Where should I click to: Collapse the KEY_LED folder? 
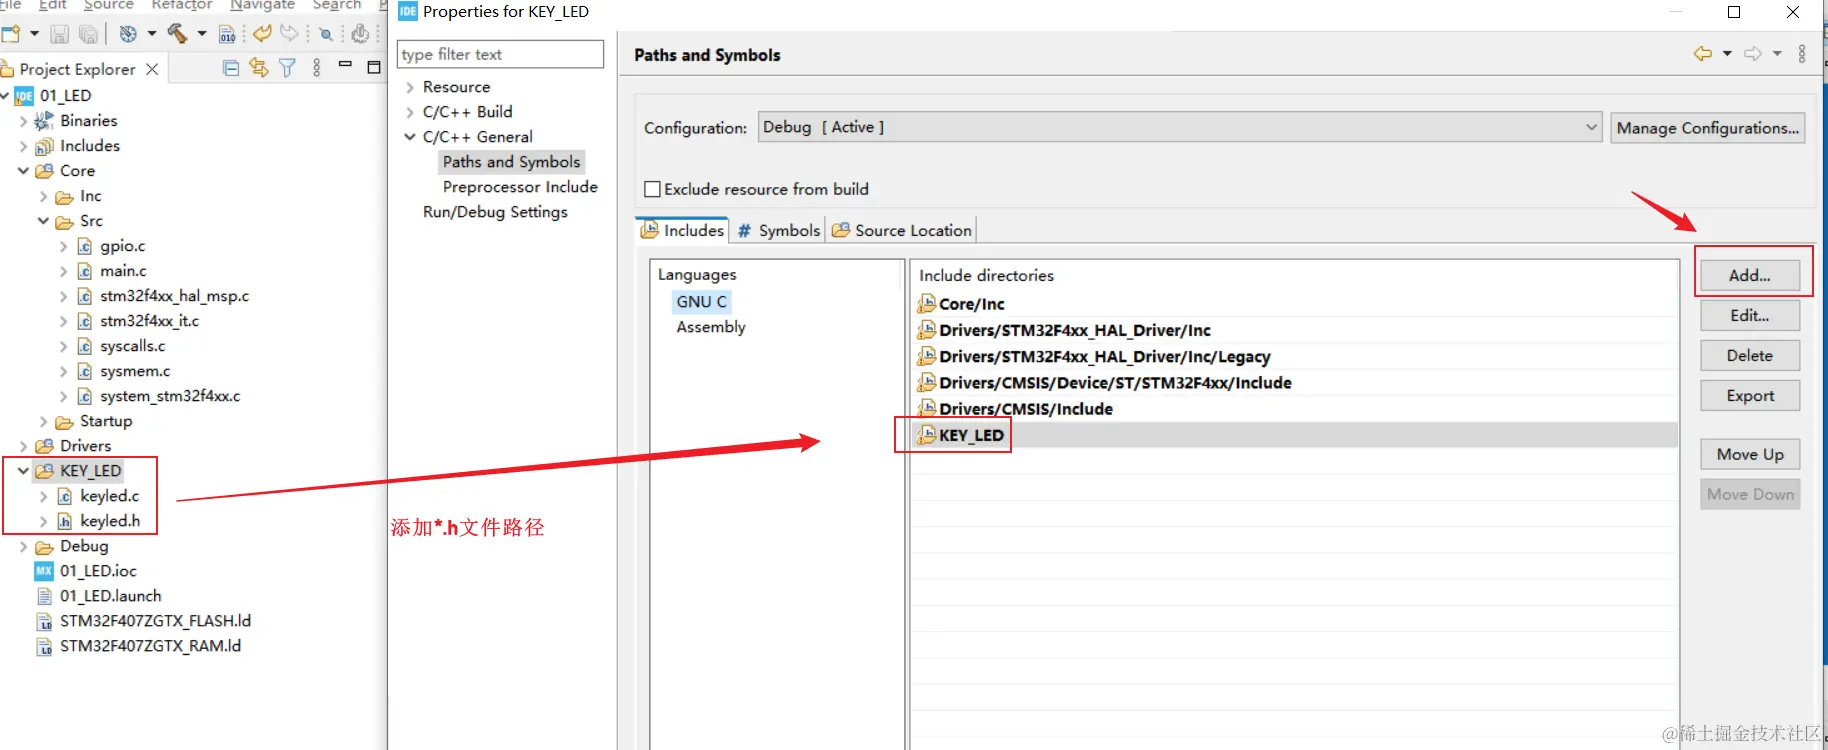[23, 471]
